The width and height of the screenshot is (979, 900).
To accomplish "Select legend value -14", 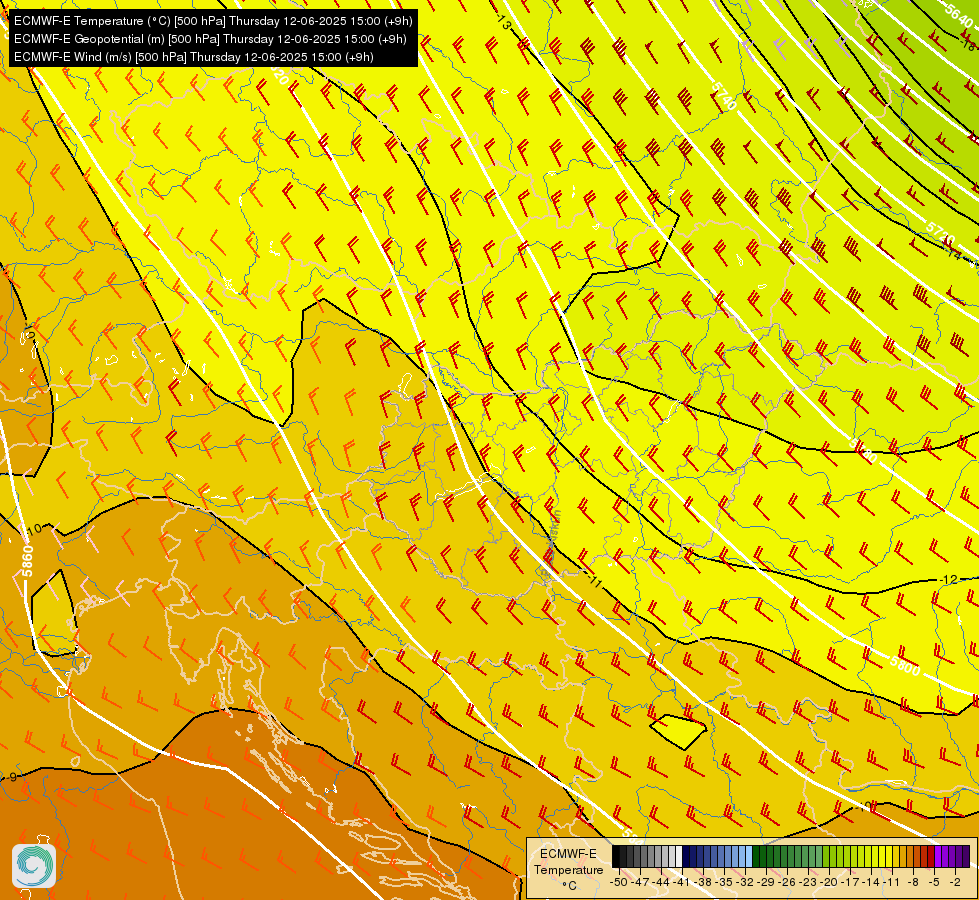I will [x=872, y=882].
